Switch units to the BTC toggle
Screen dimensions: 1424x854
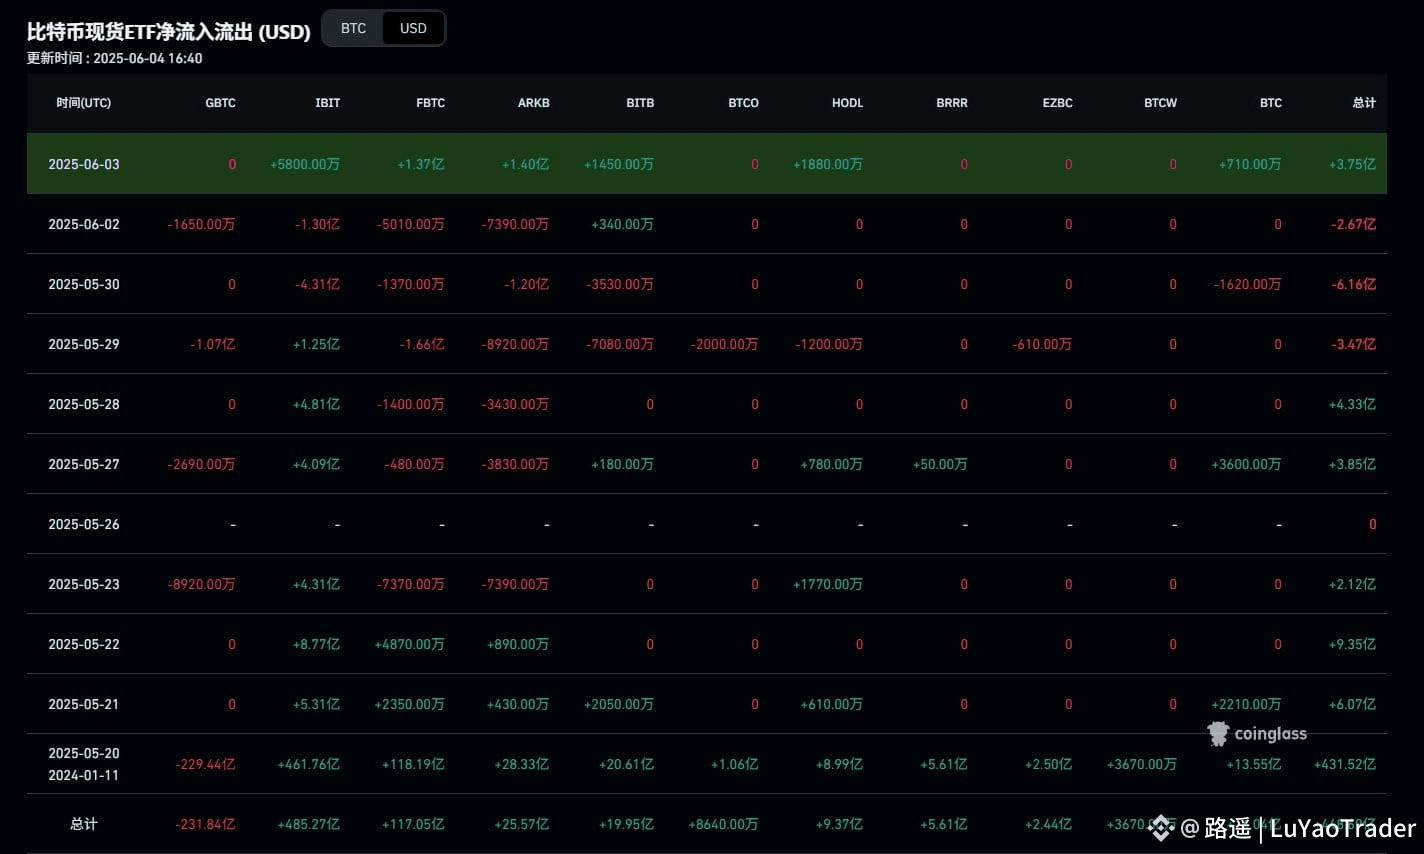click(353, 28)
